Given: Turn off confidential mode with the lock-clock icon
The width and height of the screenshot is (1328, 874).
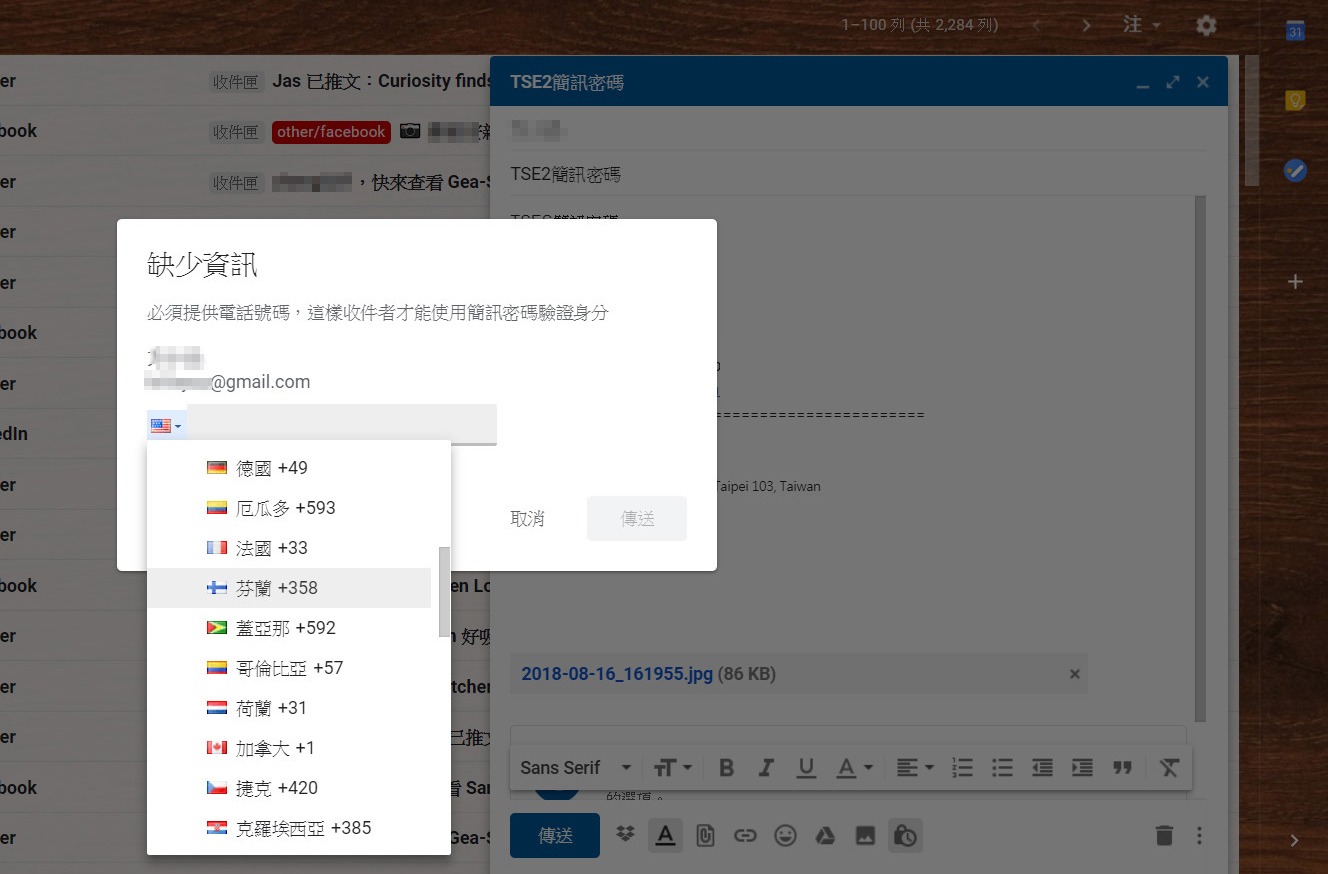Looking at the screenshot, I should coord(905,835).
